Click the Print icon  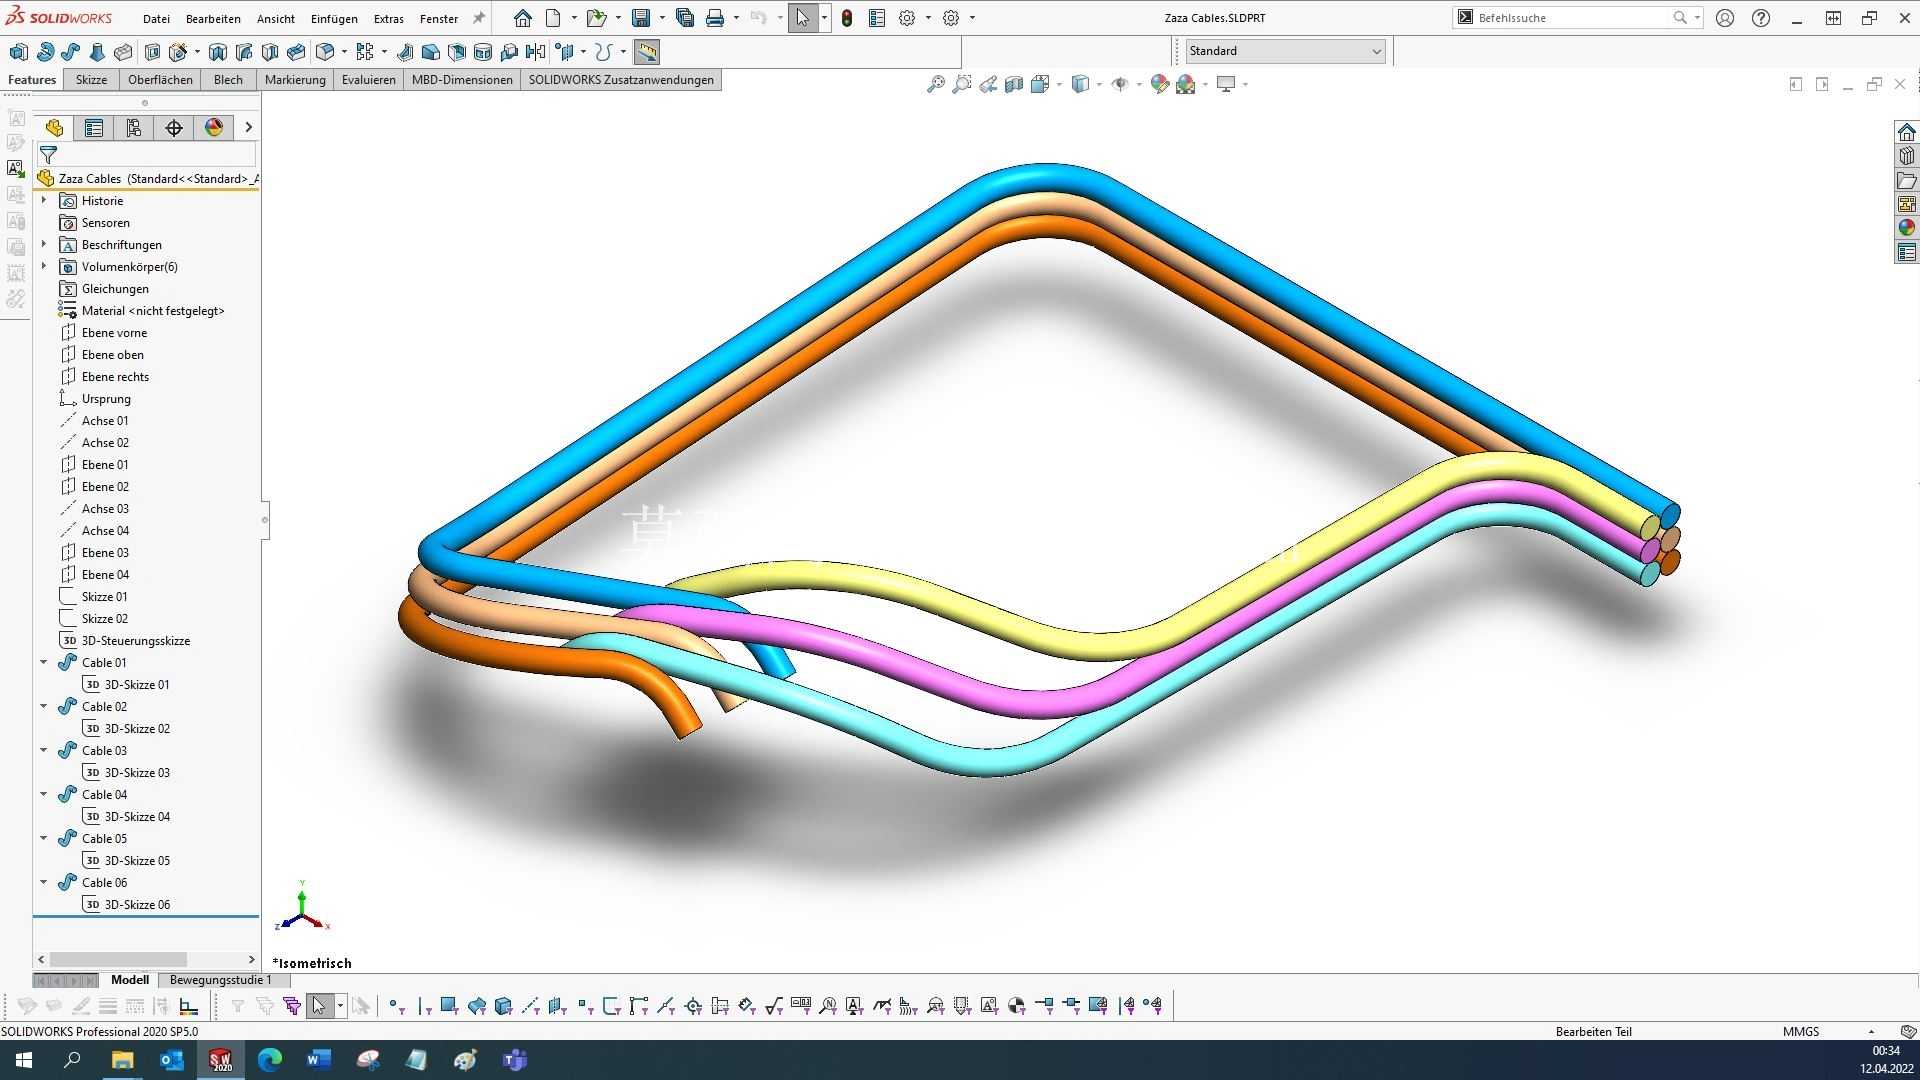click(x=715, y=18)
